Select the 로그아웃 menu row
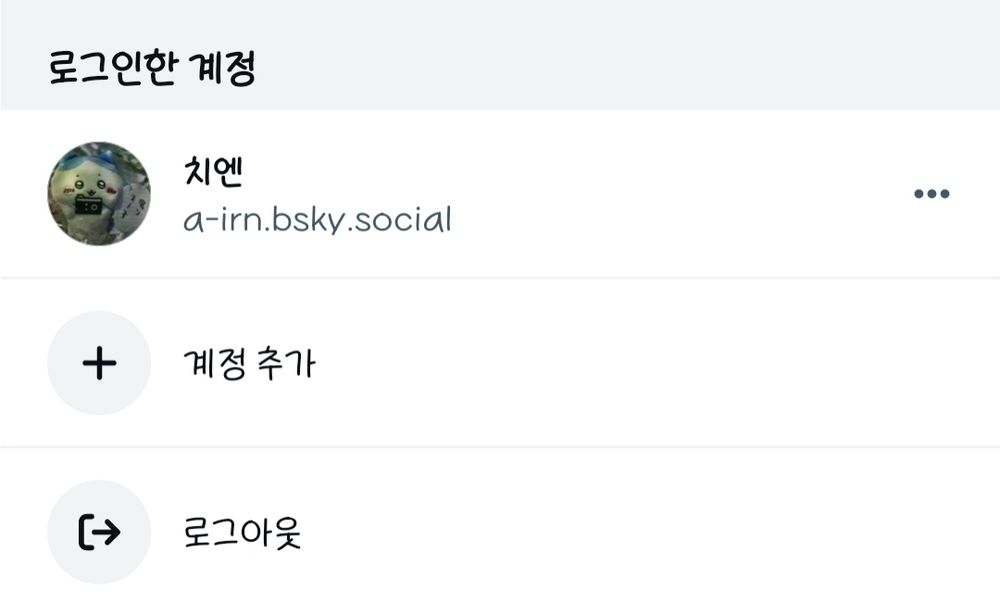 (500, 532)
